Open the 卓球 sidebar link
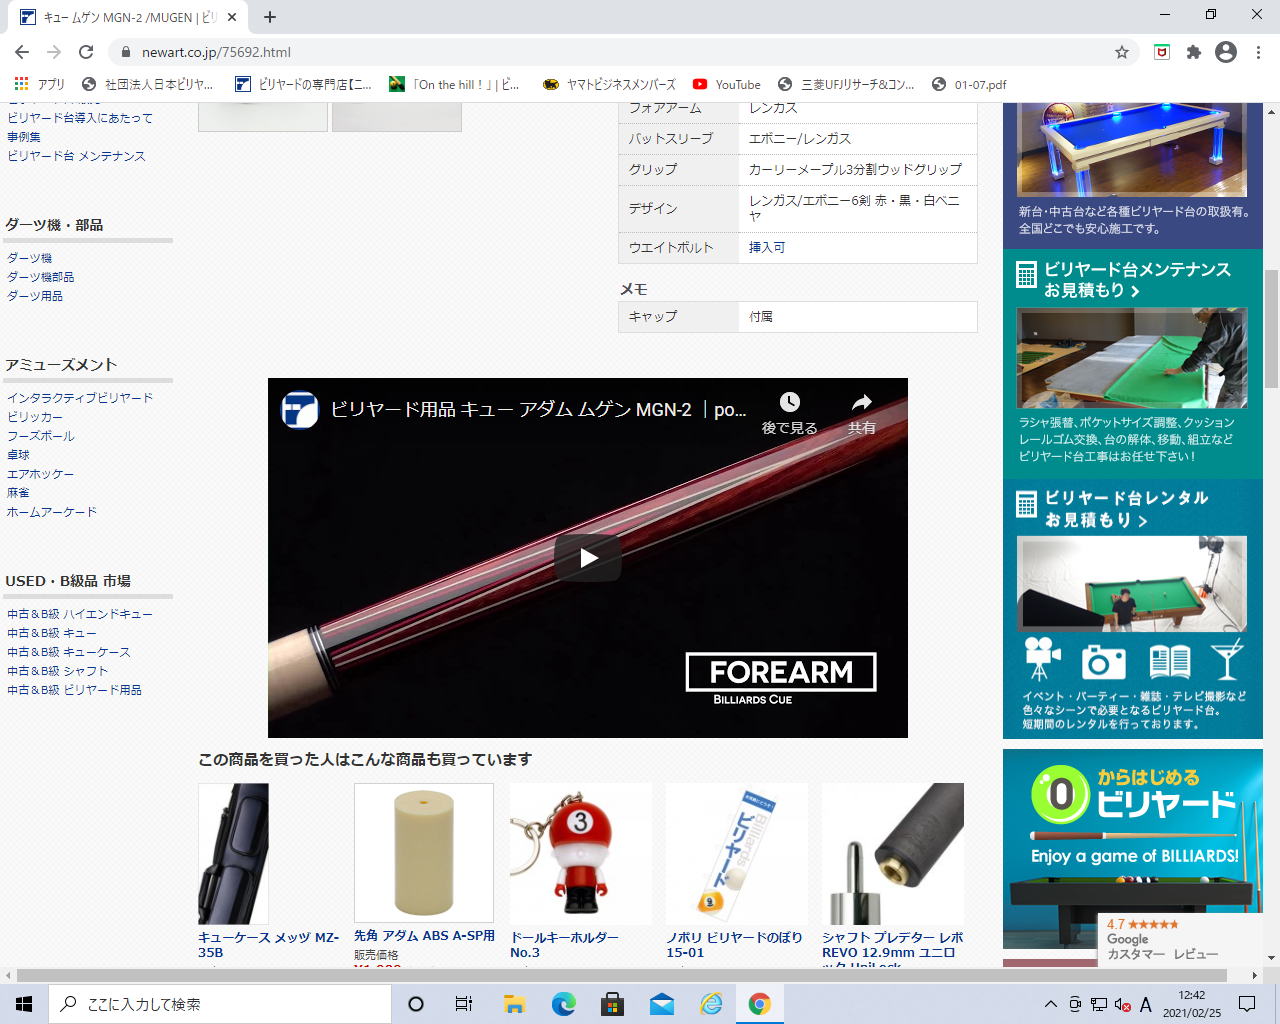The height and width of the screenshot is (1024, 1280). click(18, 455)
